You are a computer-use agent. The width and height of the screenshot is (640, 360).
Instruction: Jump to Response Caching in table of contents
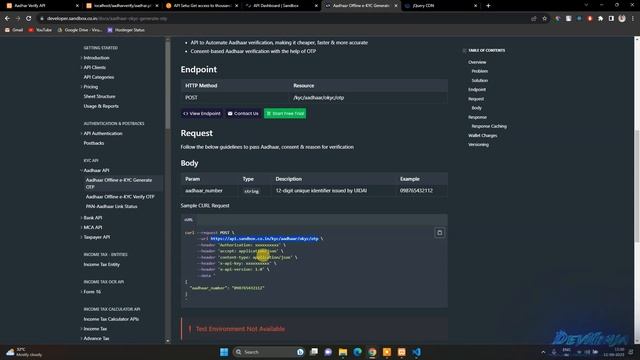(489, 126)
